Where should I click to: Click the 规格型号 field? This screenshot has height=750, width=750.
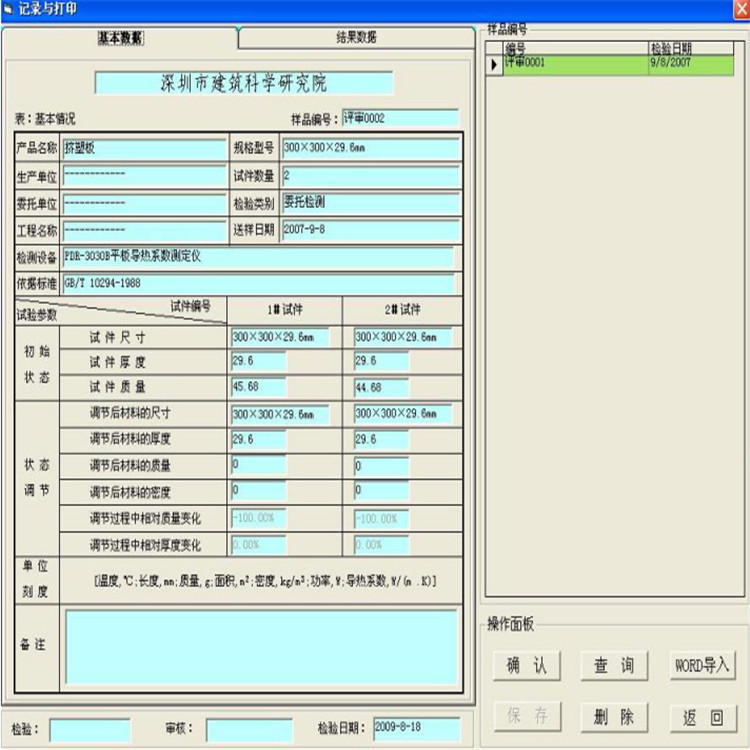coord(369,148)
